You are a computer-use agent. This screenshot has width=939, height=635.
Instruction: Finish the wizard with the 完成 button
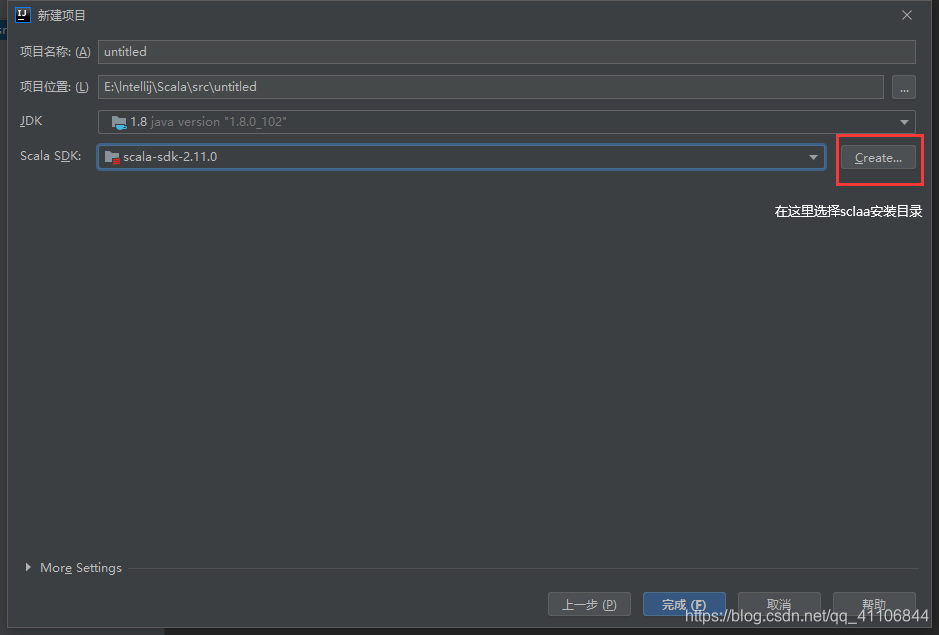click(x=684, y=604)
